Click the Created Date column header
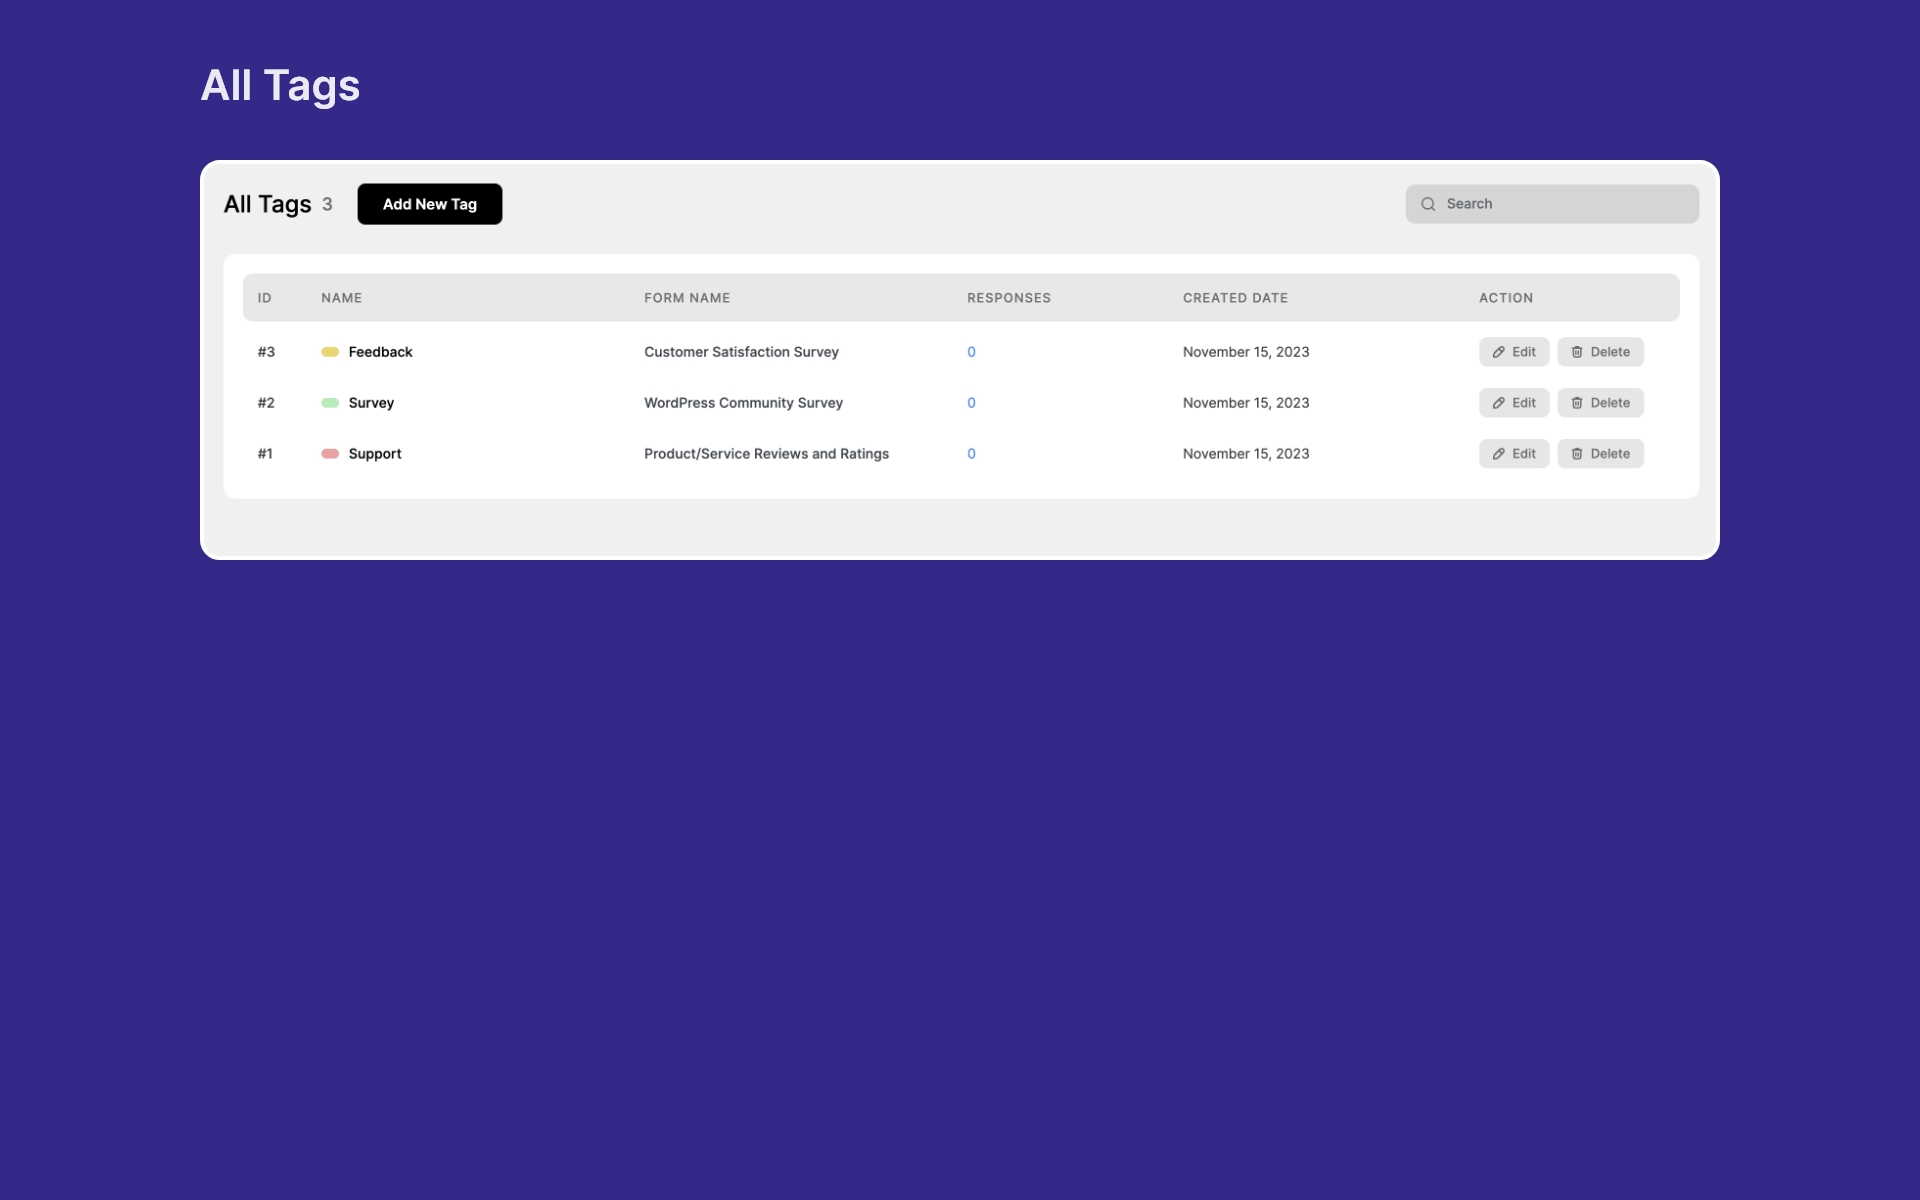This screenshot has height=1200, width=1920. [1235, 298]
